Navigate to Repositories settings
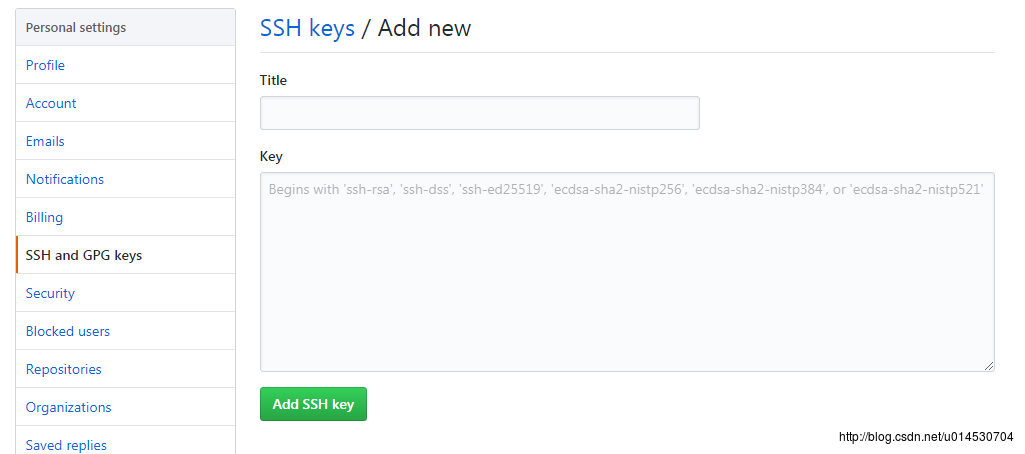The height and width of the screenshot is (454, 1025). 64,369
